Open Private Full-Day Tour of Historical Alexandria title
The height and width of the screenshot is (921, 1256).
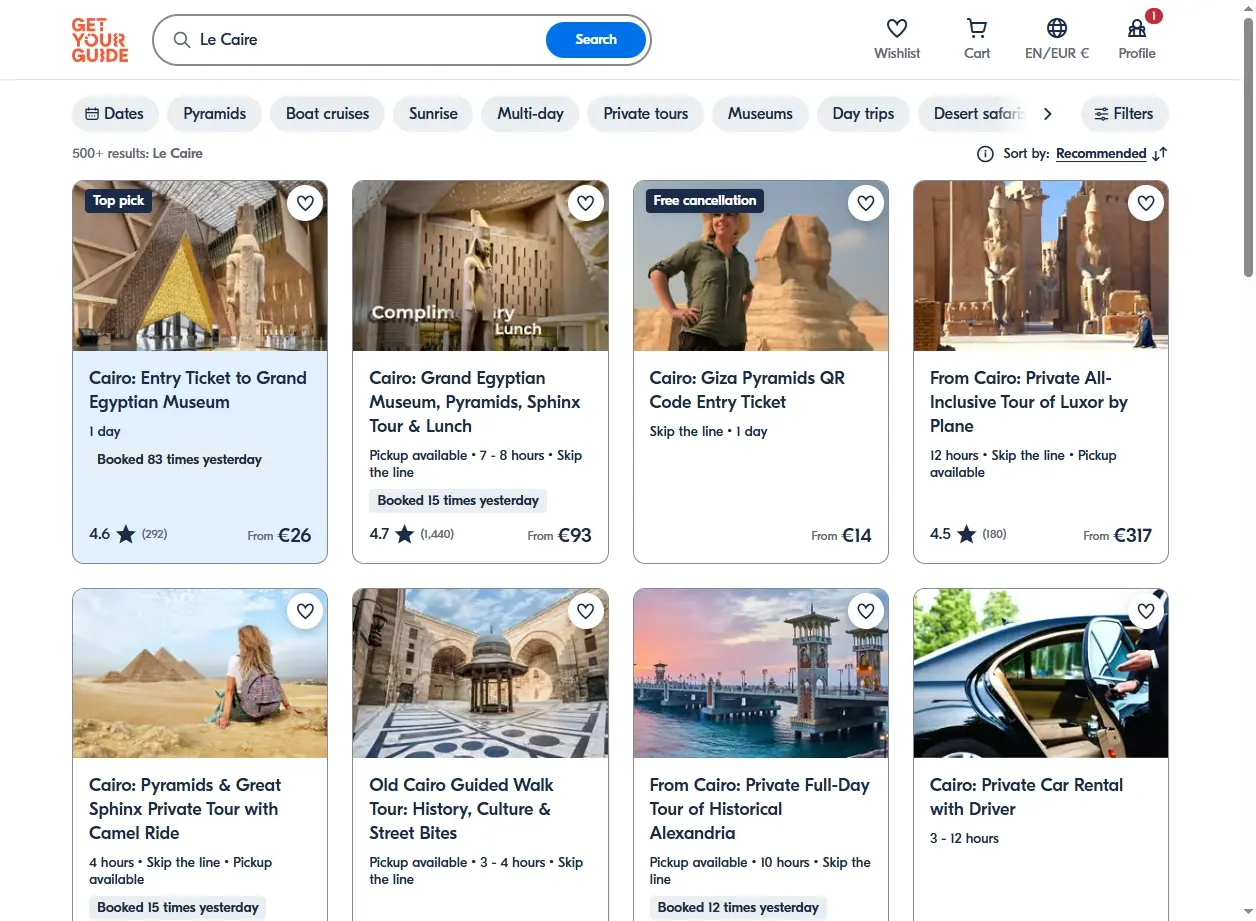click(x=759, y=809)
